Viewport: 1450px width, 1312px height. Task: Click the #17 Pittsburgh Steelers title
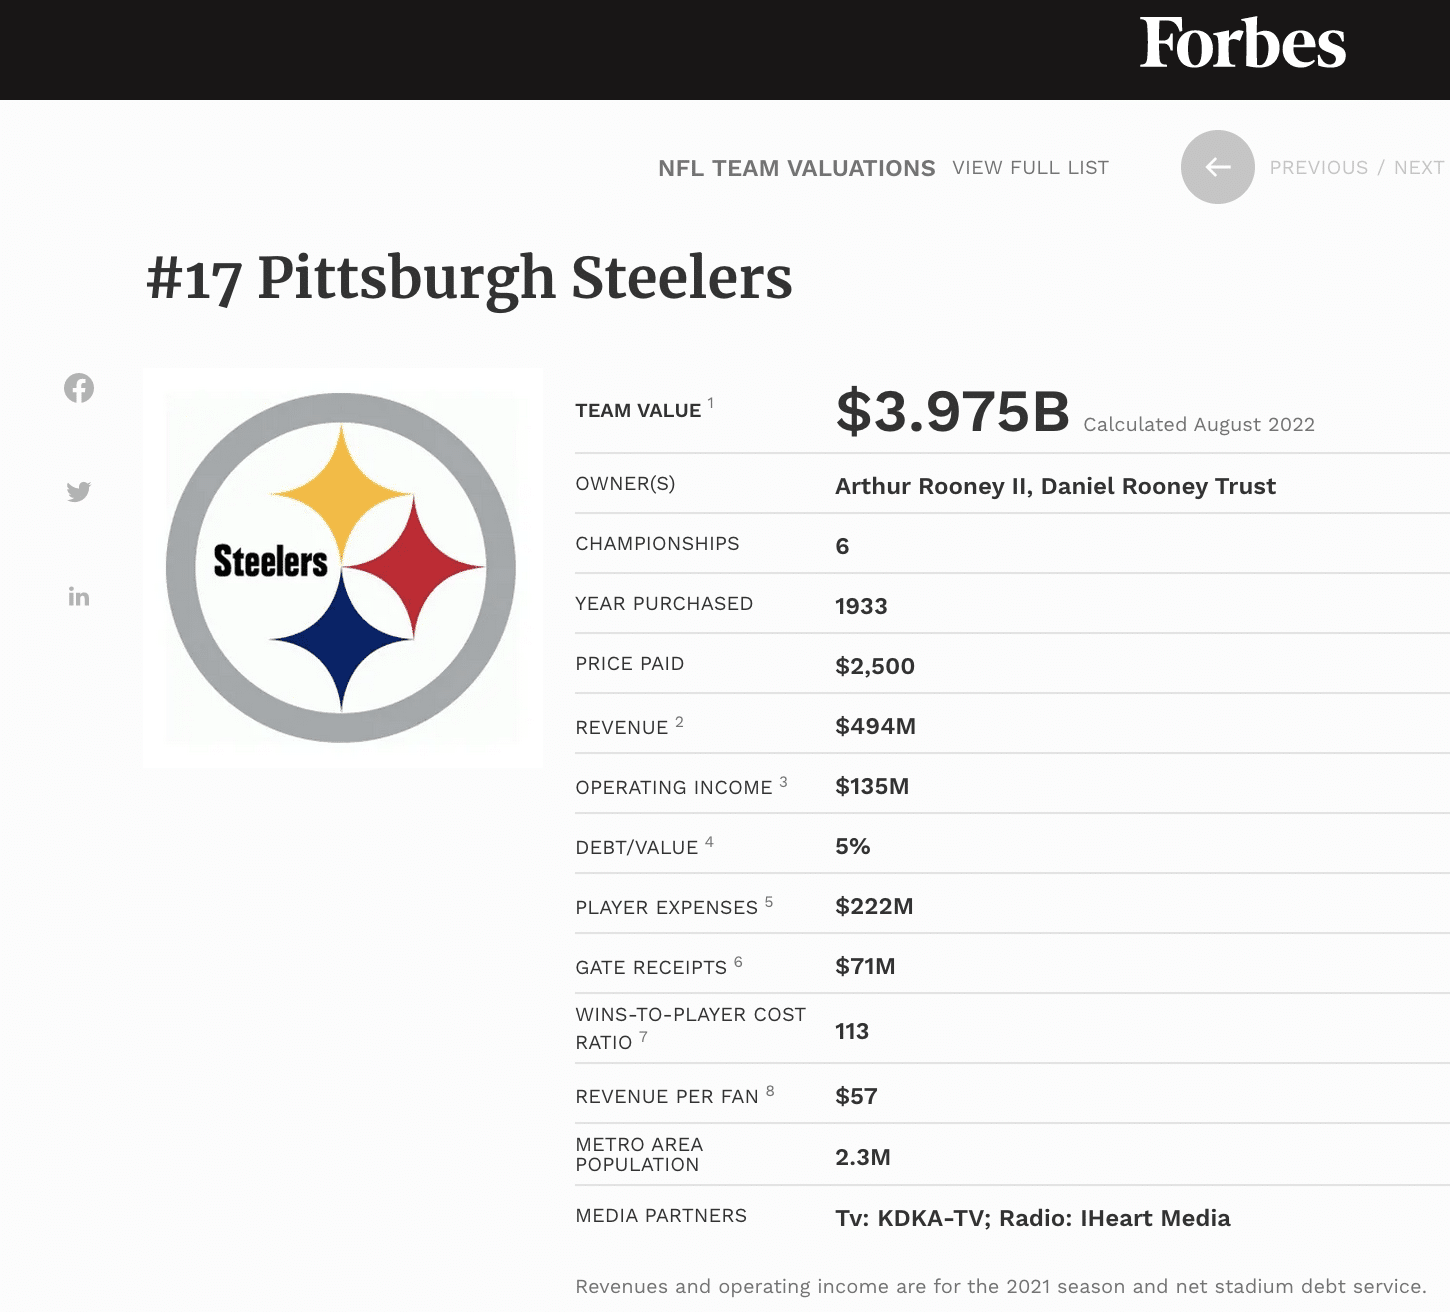click(x=469, y=278)
